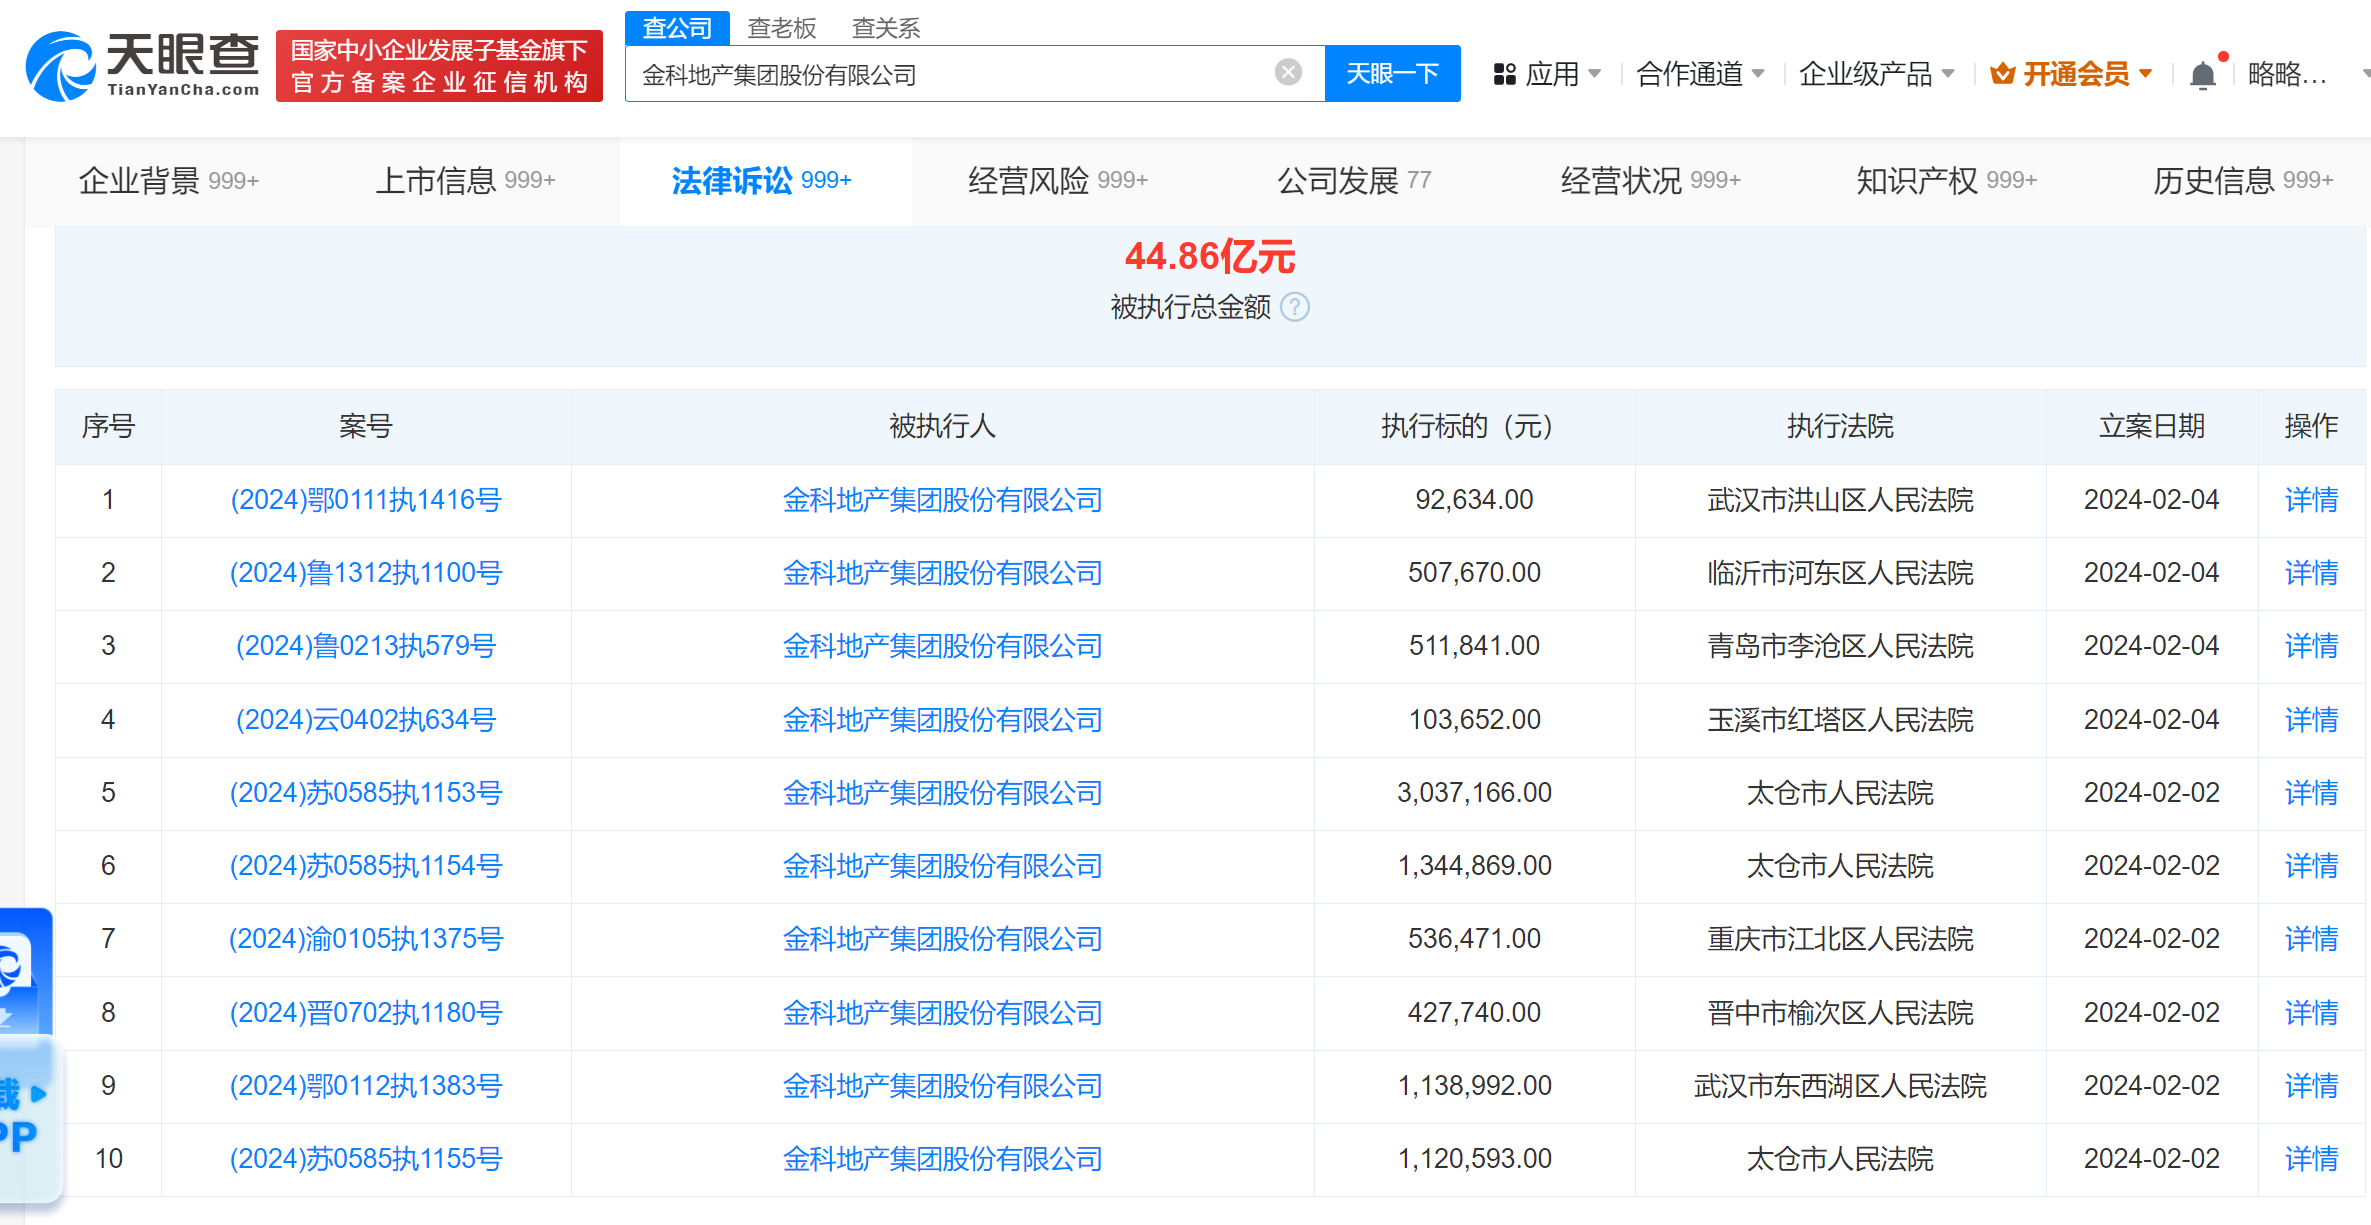Open case (2024)晋0702执1180号

point(366,1013)
